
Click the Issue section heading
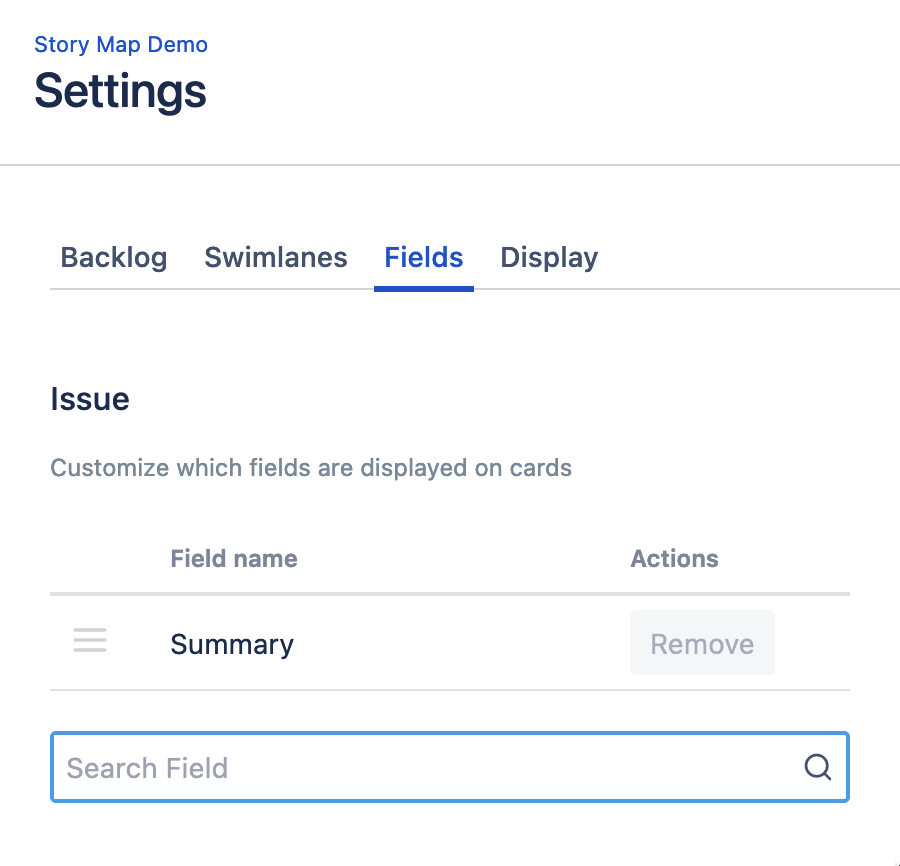[x=90, y=398]
